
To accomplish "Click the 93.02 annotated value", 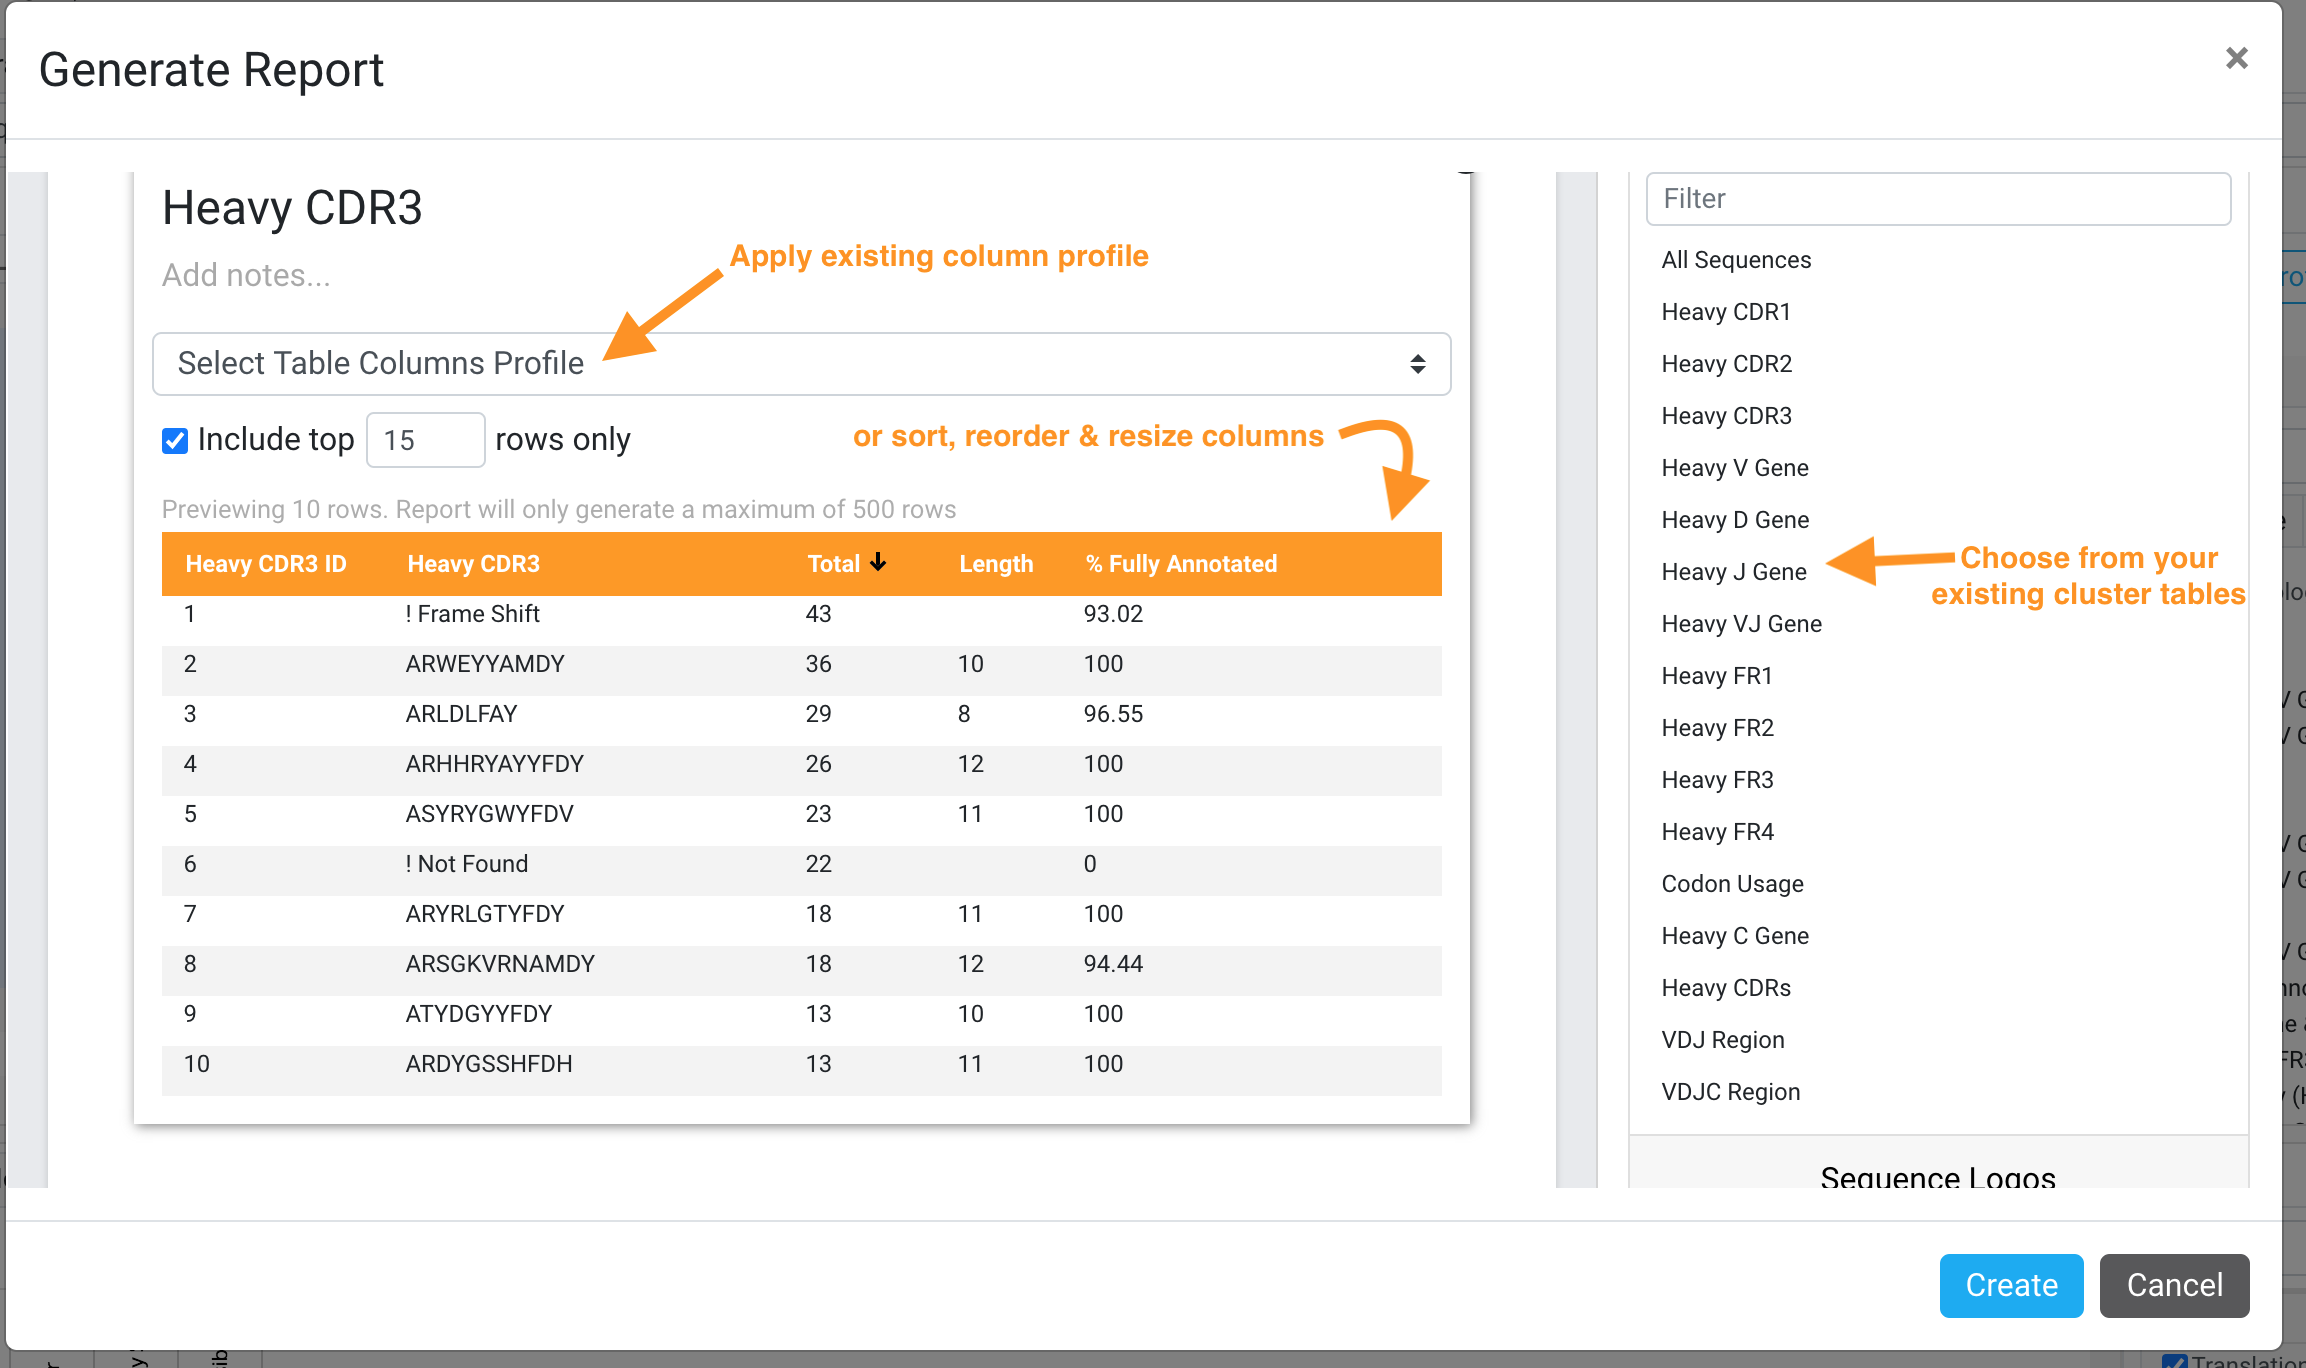I will tap(1113, 614).
